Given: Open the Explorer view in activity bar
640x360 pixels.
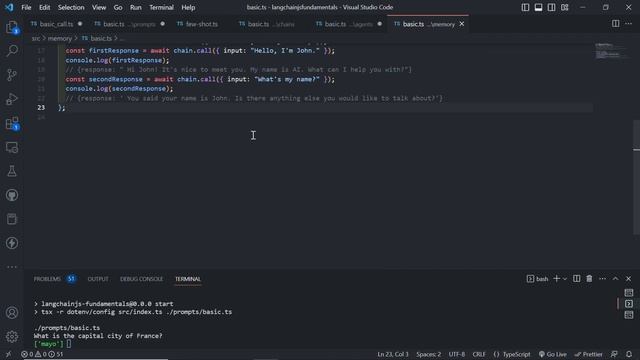Looking at the screenshot, I should (12, 28).
